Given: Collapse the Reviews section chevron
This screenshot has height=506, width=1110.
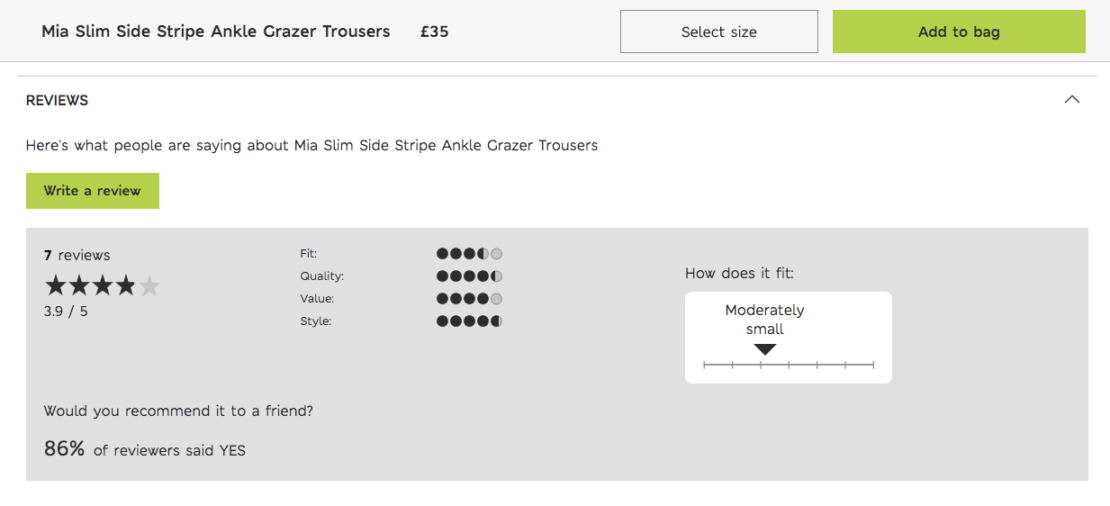Looking at the screenshot, I should tap(1072, 100).
